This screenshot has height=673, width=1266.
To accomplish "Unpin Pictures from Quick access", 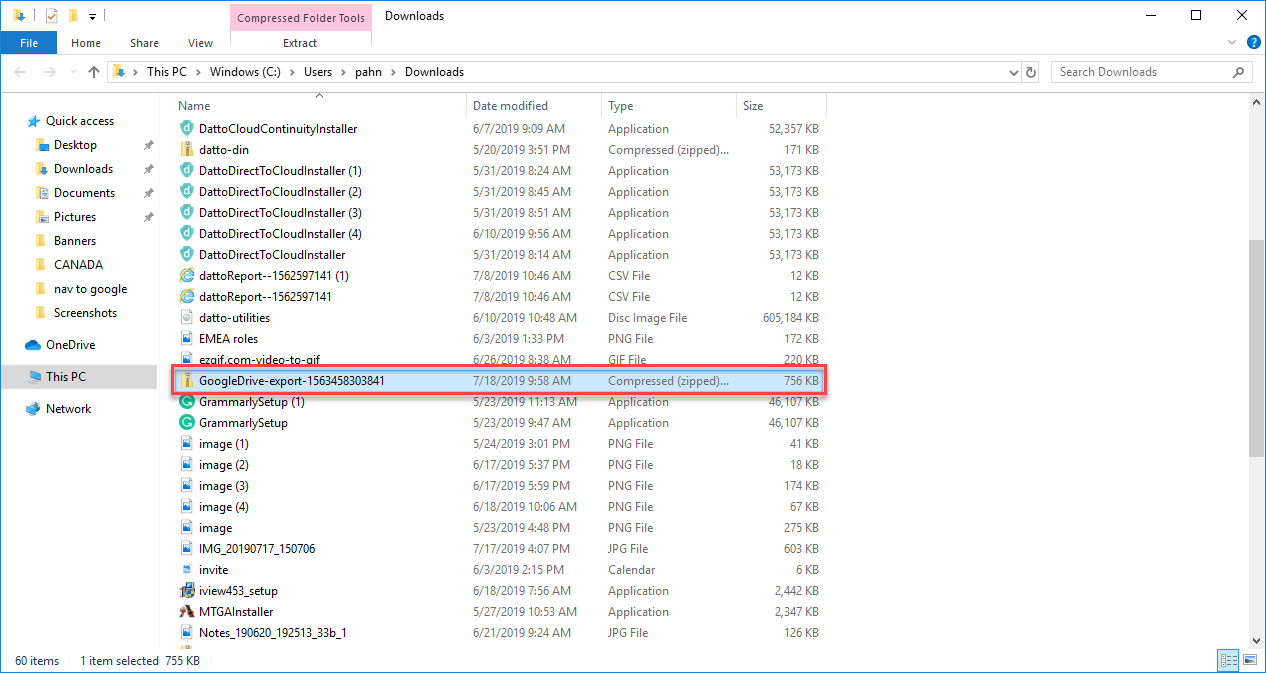I will [148, 217].
